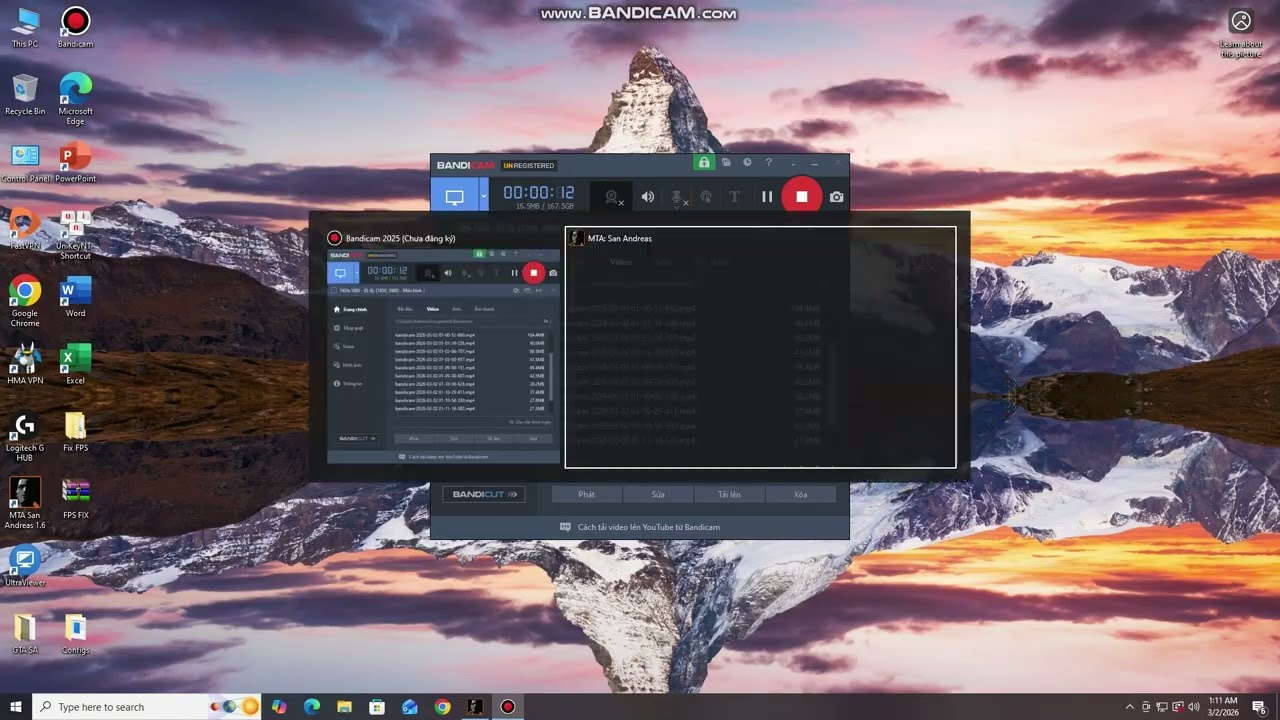The width and height of the screenshot is (1280, 720).
Task: Click the green lock icon in Bandicam
Action: (704, 163)
